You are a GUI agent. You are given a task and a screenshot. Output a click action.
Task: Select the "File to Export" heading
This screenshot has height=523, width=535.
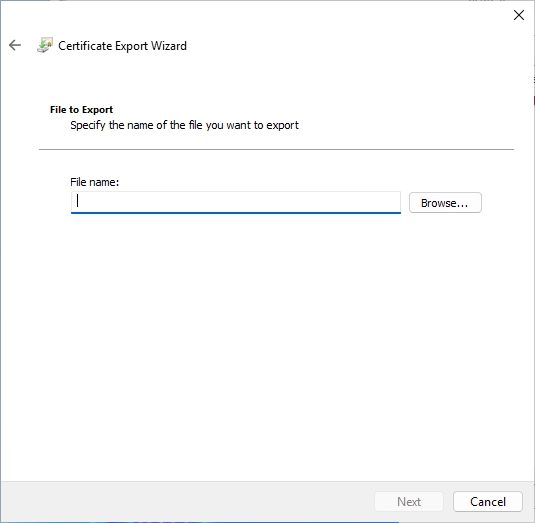pyautogui.click(x=81, y=110)
